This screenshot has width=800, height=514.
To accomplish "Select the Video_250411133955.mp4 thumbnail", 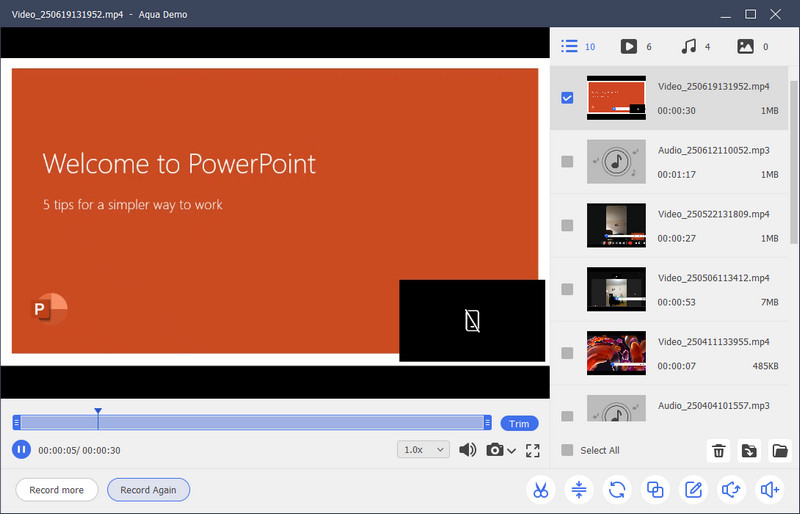I will coord(616,353).
